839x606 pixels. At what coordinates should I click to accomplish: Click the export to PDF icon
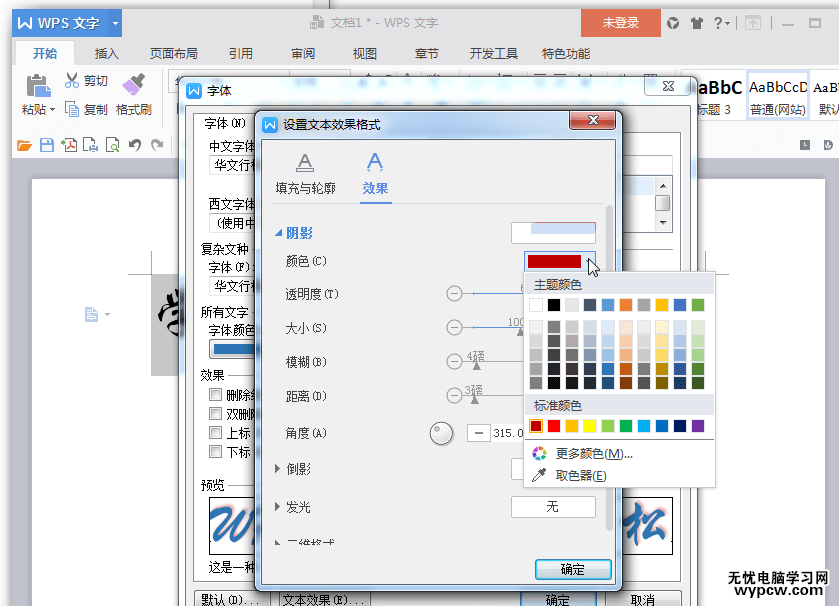(x=70, y=144)
